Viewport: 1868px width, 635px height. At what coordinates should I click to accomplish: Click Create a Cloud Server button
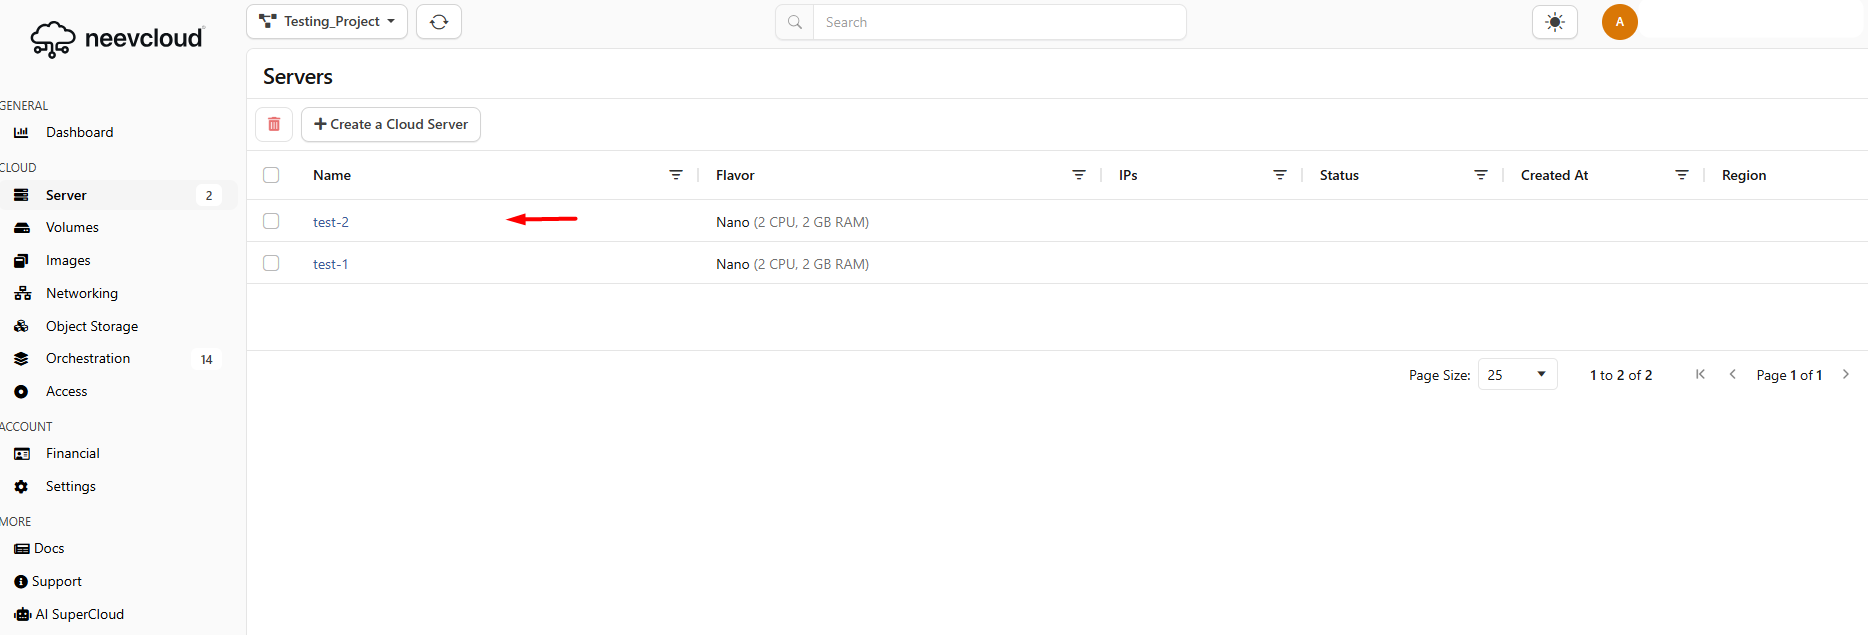391,124
